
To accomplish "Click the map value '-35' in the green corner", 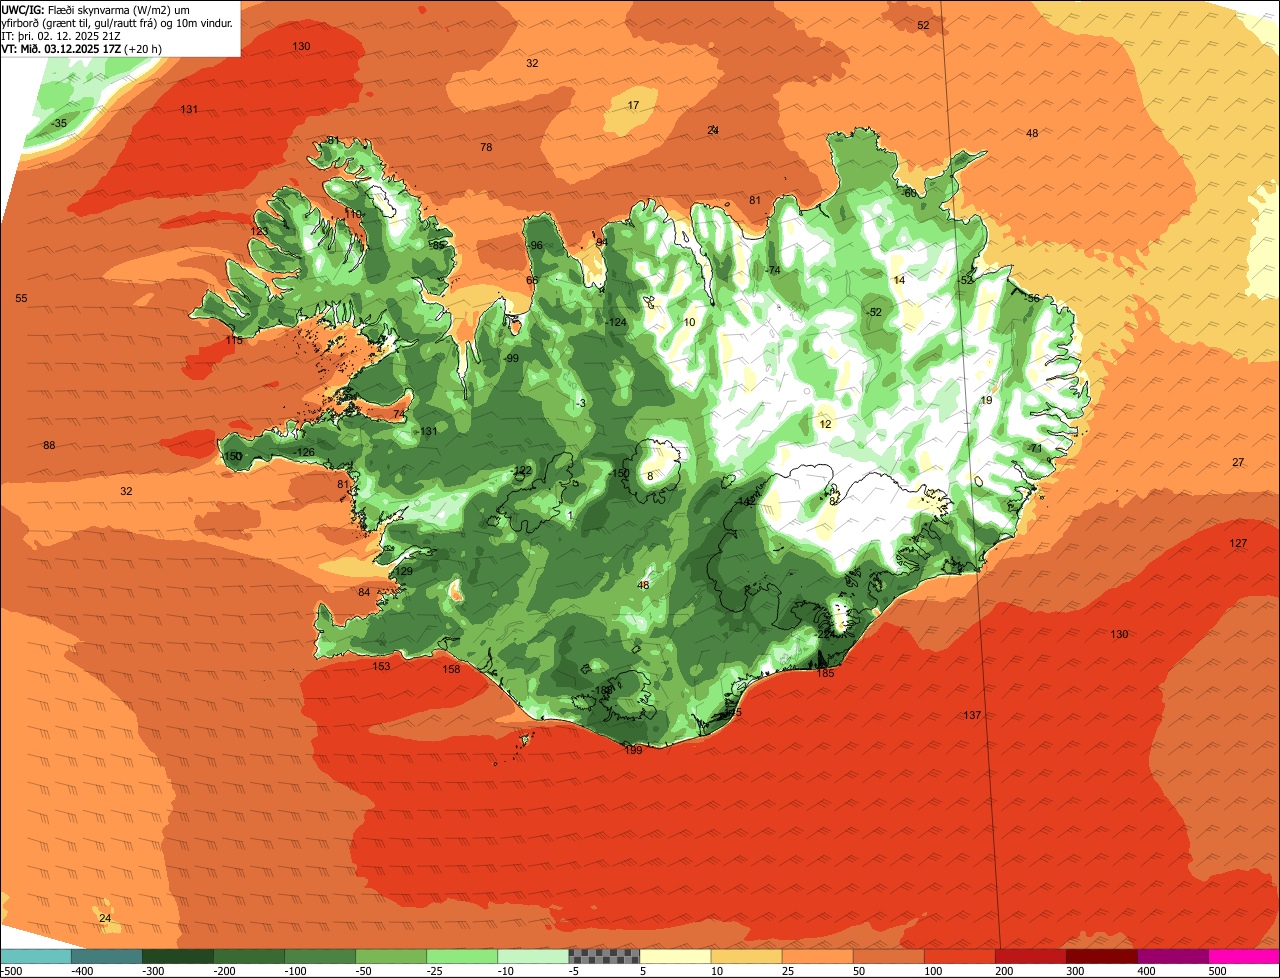I will (x=60, y=123).
